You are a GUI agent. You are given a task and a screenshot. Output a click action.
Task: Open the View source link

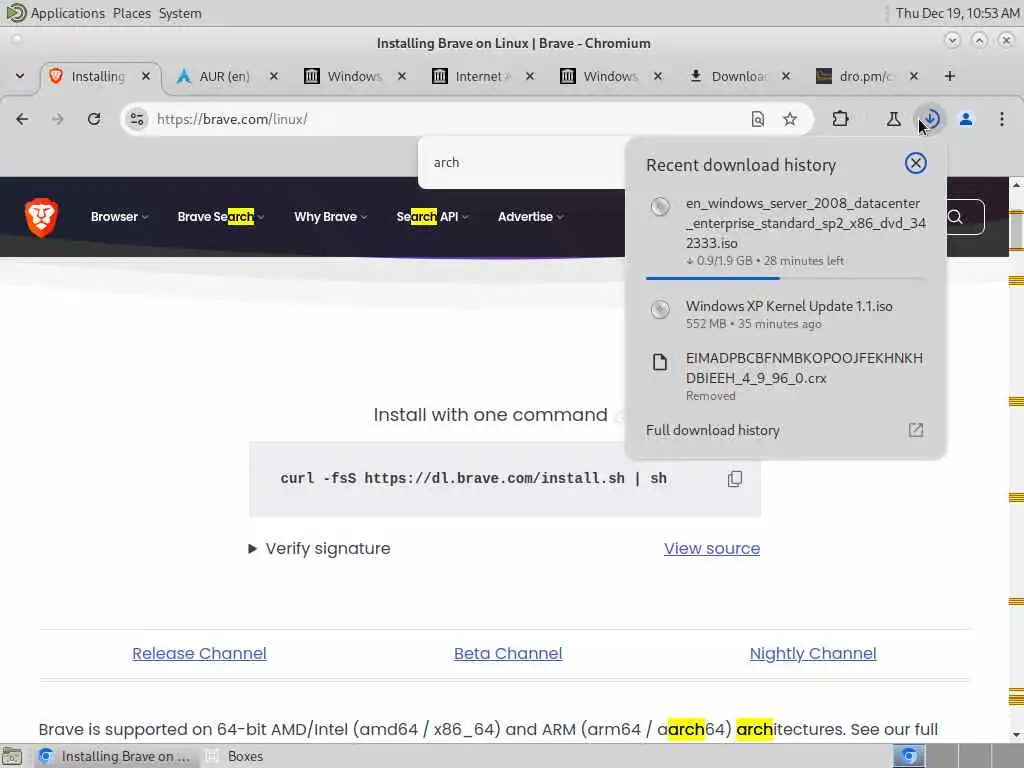click(712, 549)
